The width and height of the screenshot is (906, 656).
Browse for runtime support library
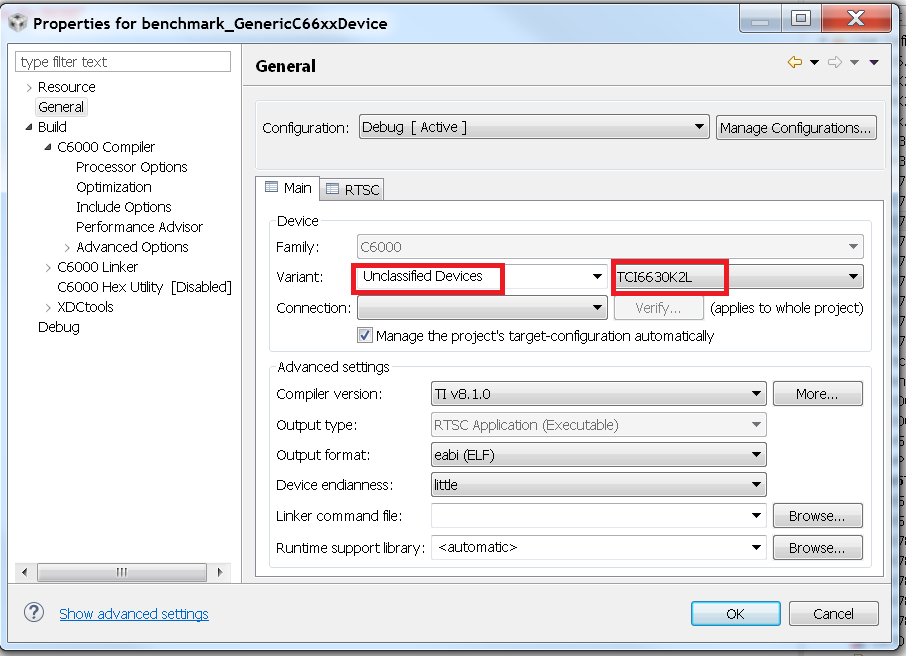click(817, 547)
